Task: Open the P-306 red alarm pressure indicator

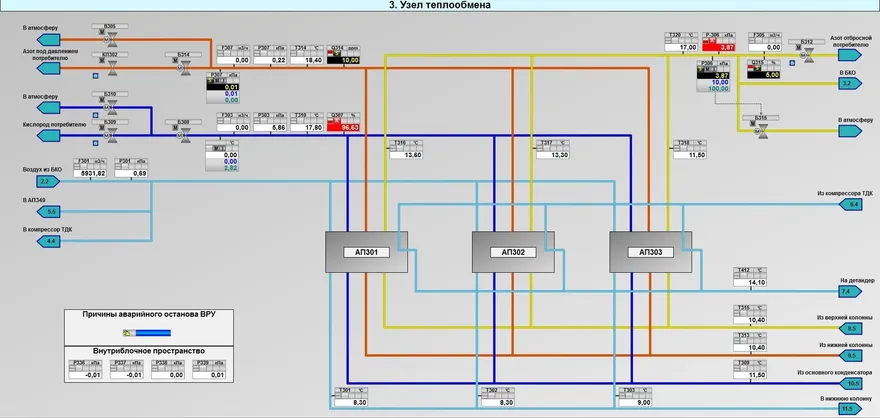Action: (x=719, y=42)
